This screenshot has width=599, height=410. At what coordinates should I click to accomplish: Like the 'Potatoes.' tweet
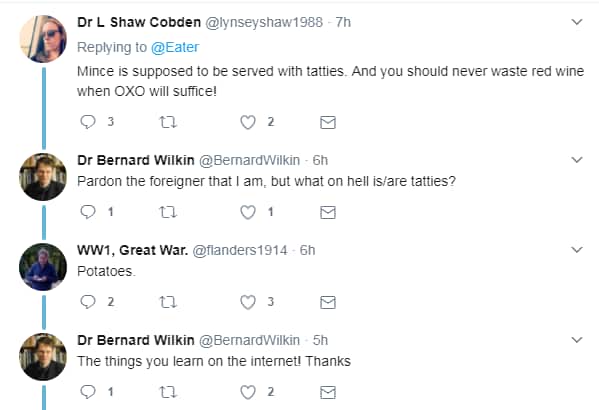tap(248, 302)
